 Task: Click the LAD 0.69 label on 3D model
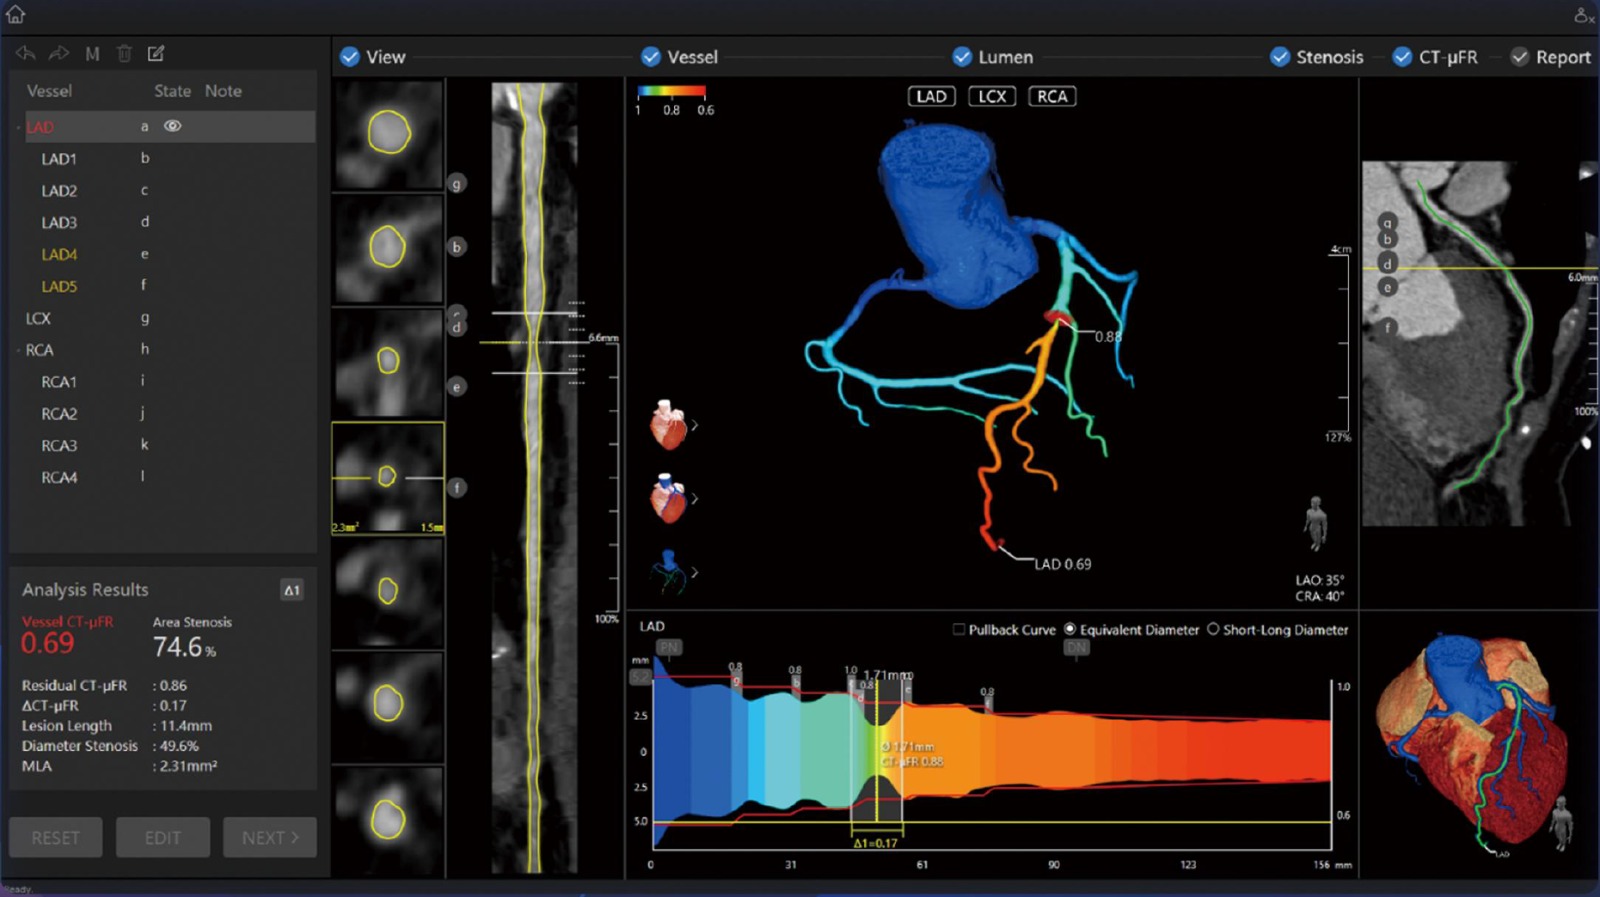click(x=1062, y=564)
